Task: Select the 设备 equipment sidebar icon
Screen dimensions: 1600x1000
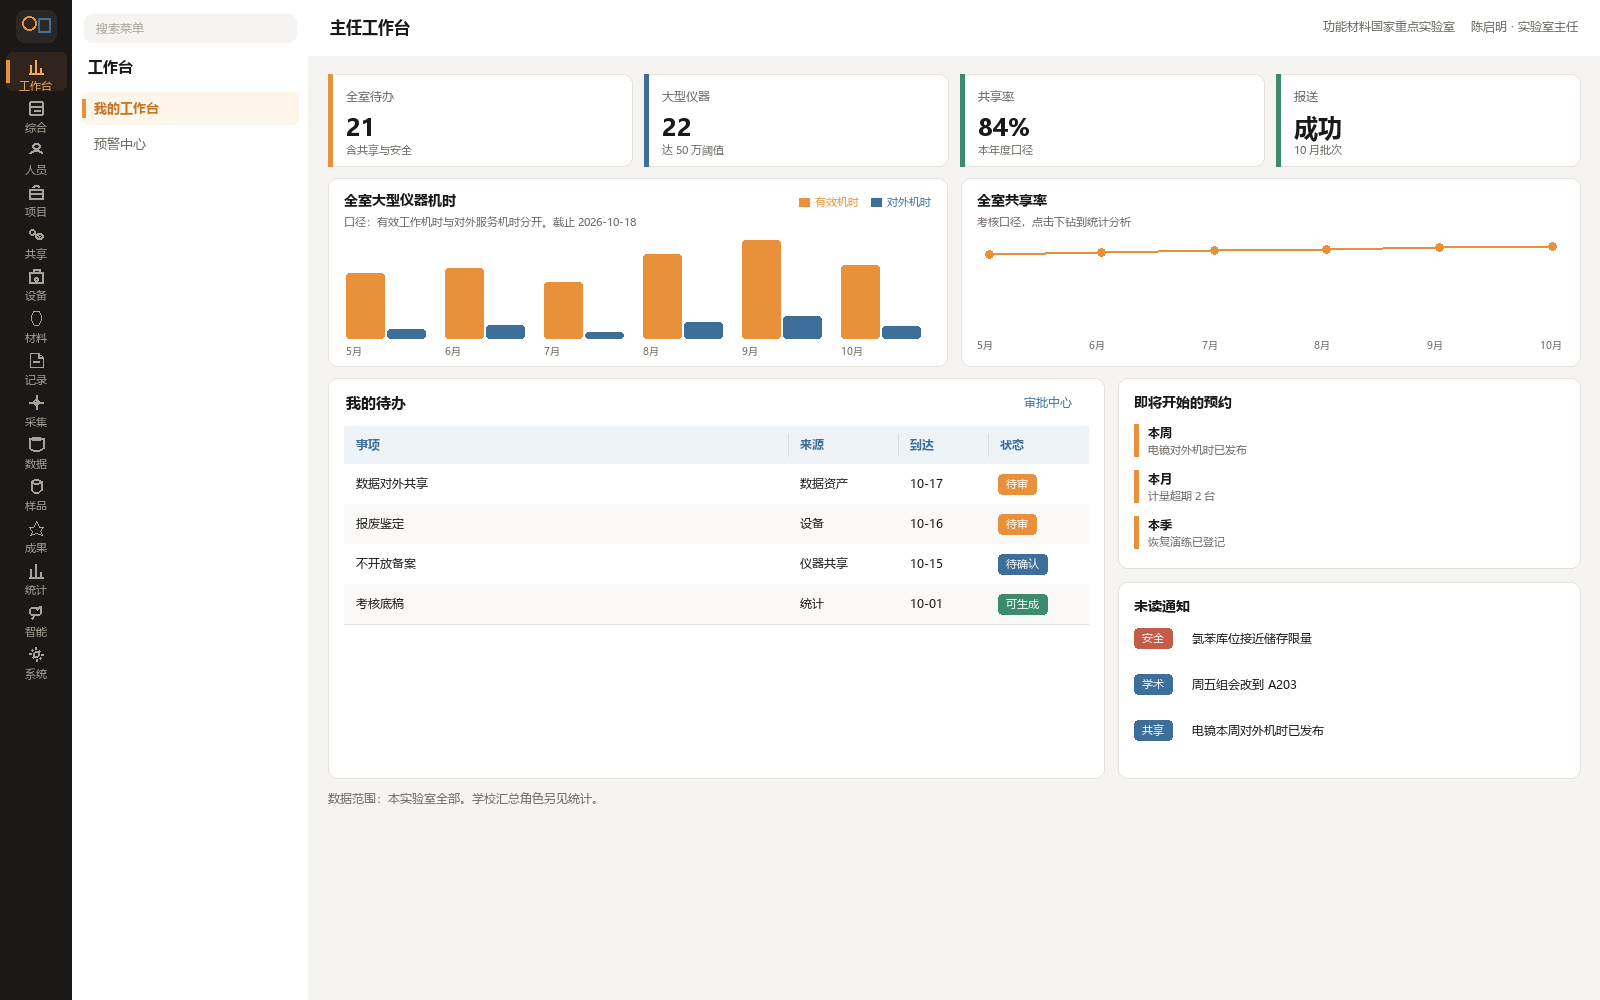Action: (x=36, y=284)
